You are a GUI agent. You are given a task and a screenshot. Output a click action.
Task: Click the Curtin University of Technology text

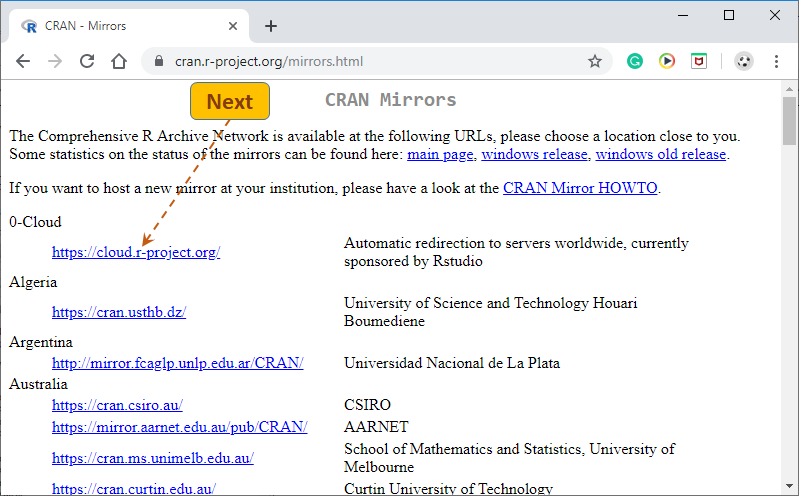tap(448, 488)
